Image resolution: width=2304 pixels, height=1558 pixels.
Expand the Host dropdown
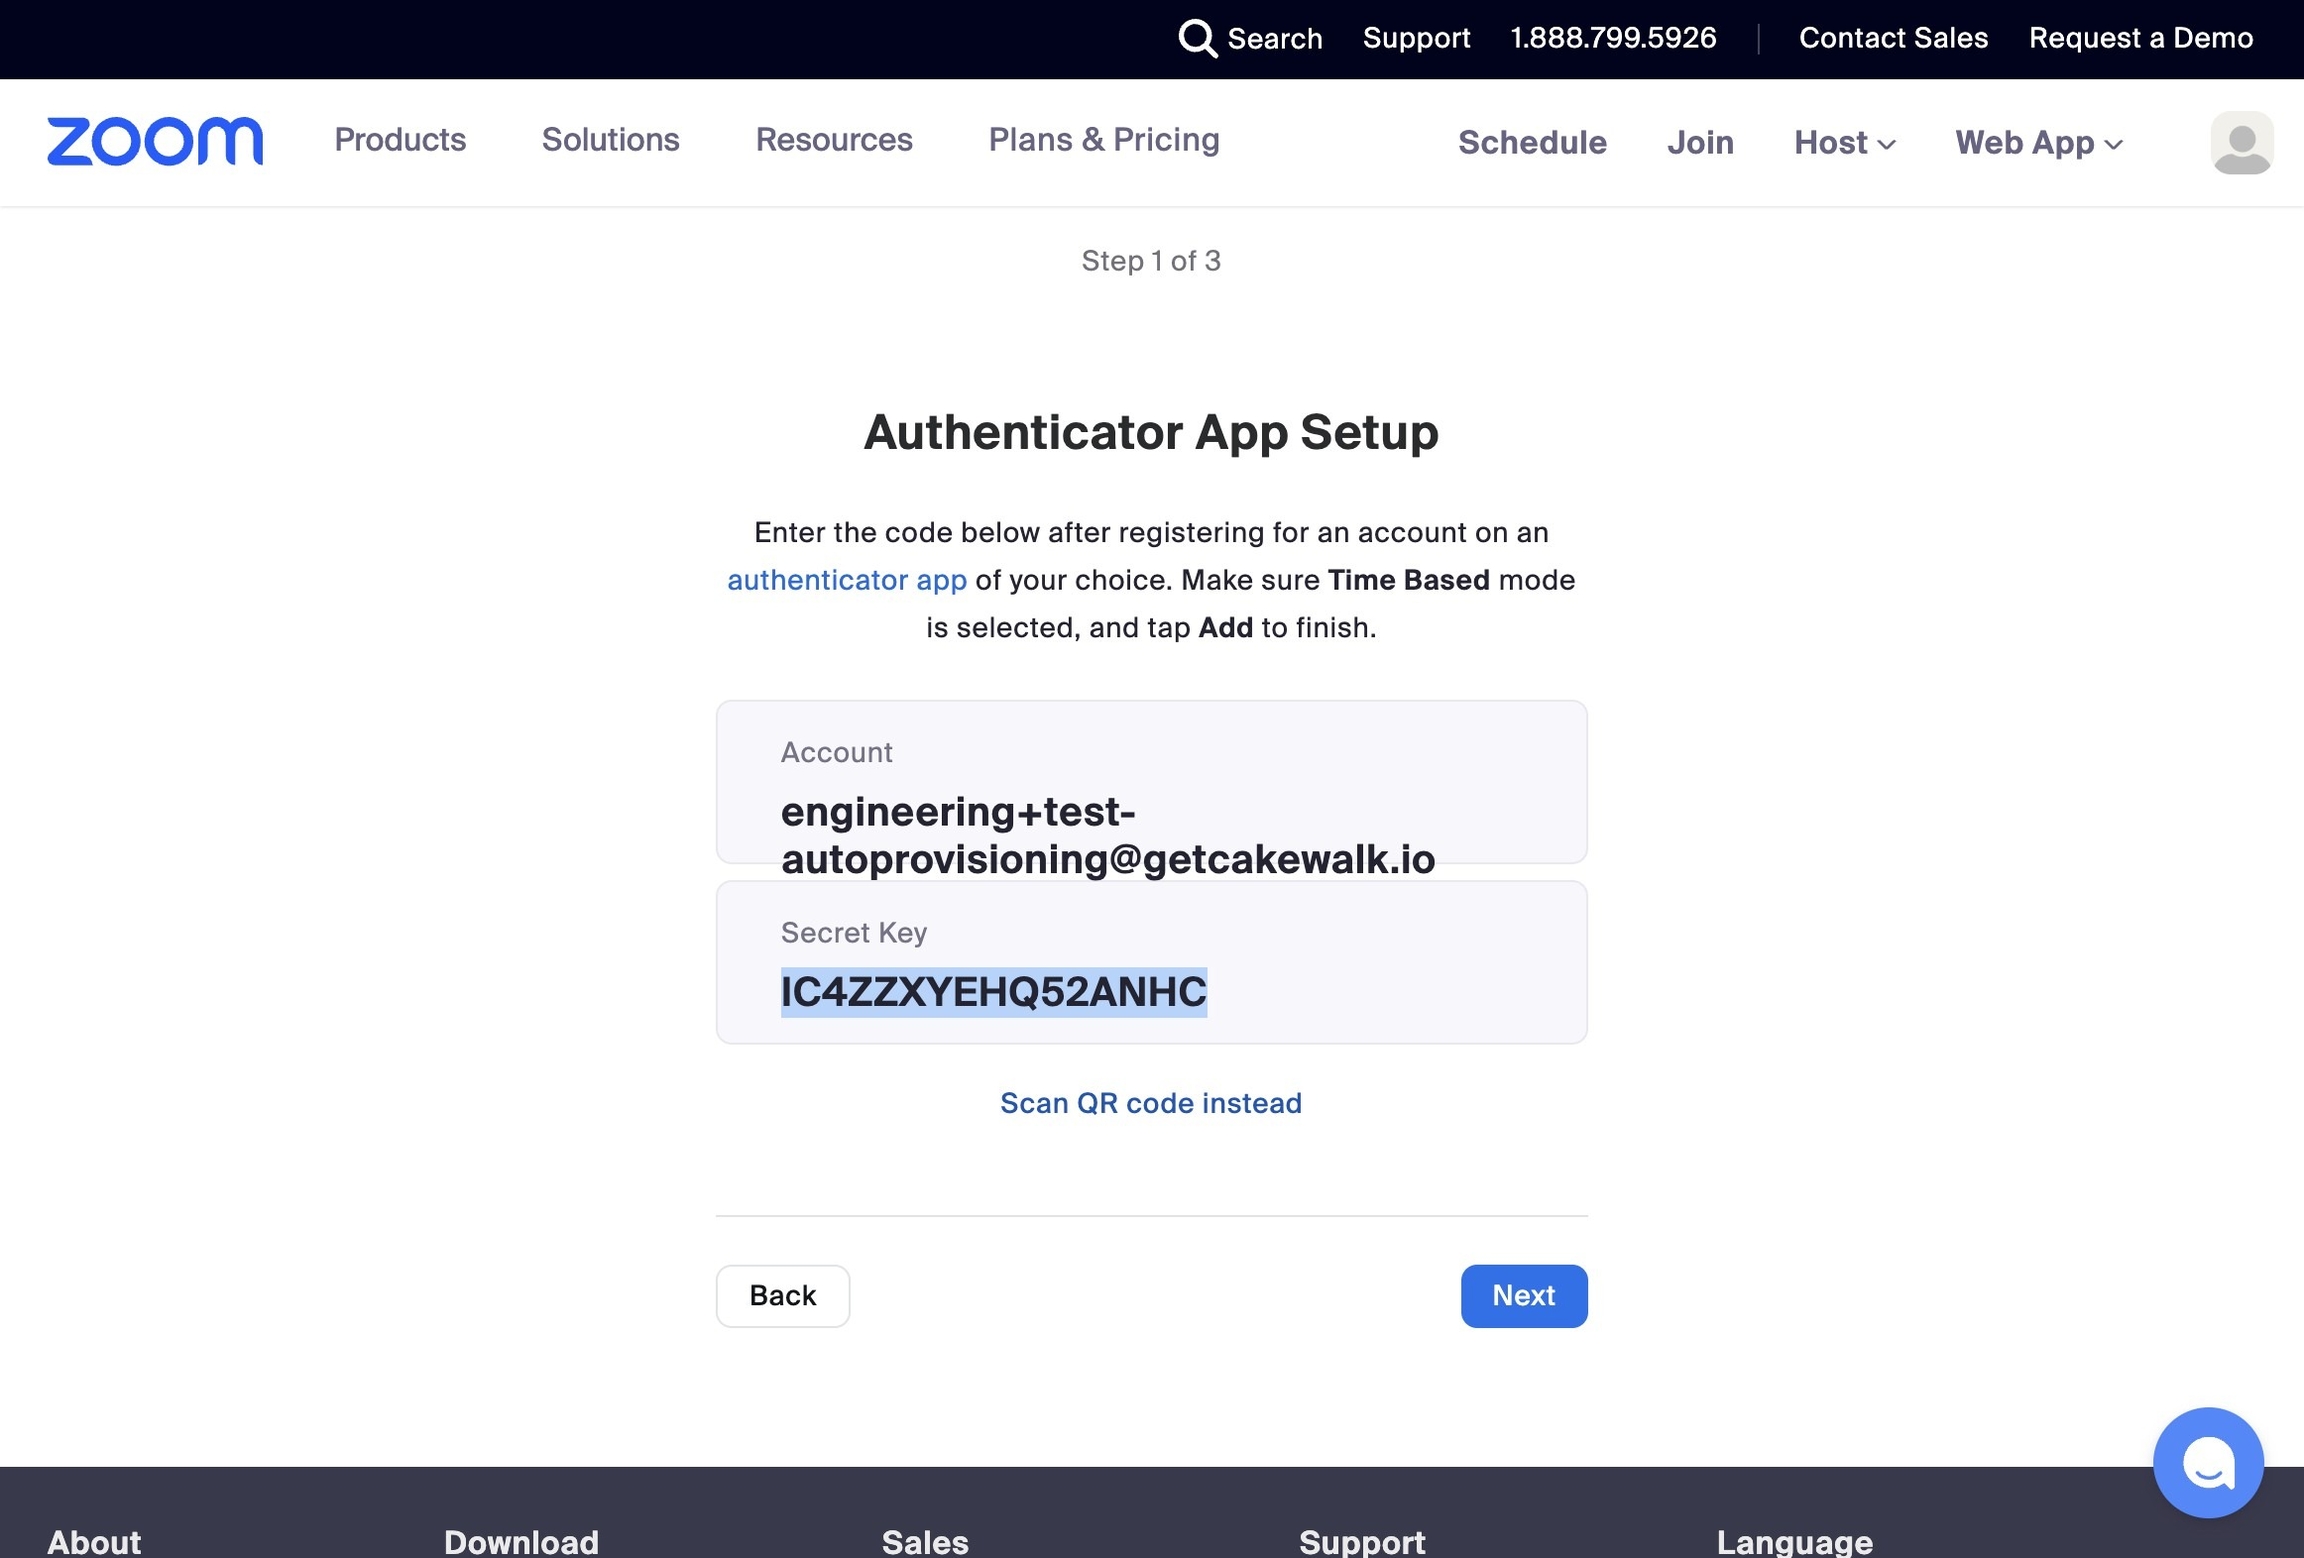1844,143
